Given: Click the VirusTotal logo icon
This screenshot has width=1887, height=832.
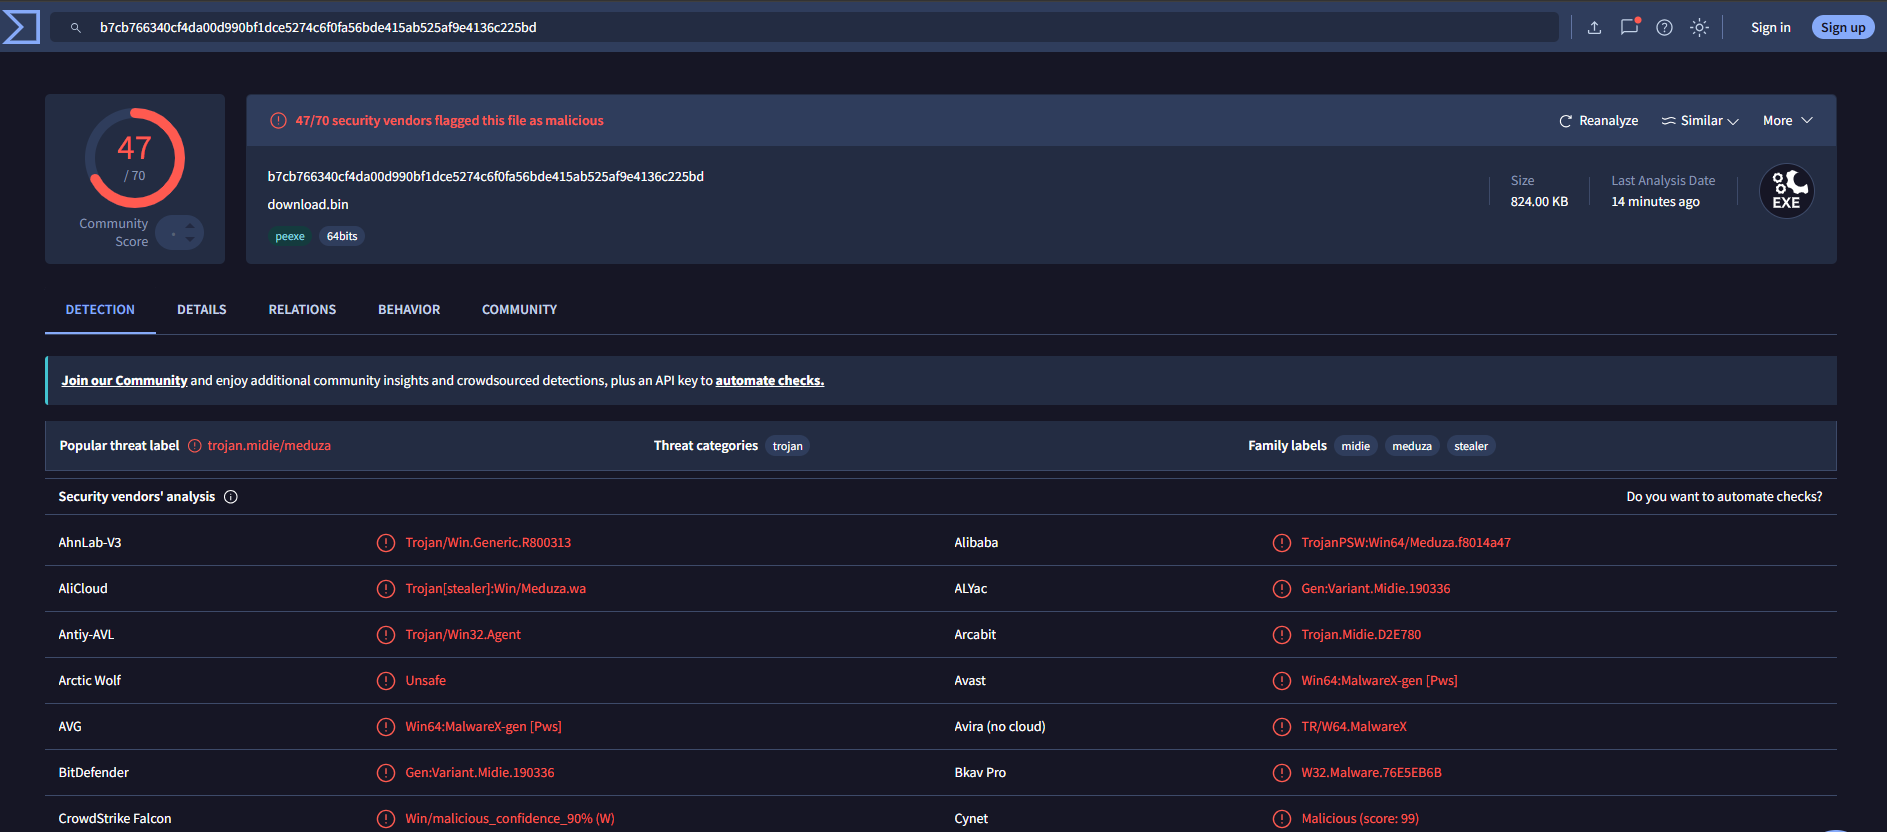Looking at the screenshot, I should [x=21, y=27].
